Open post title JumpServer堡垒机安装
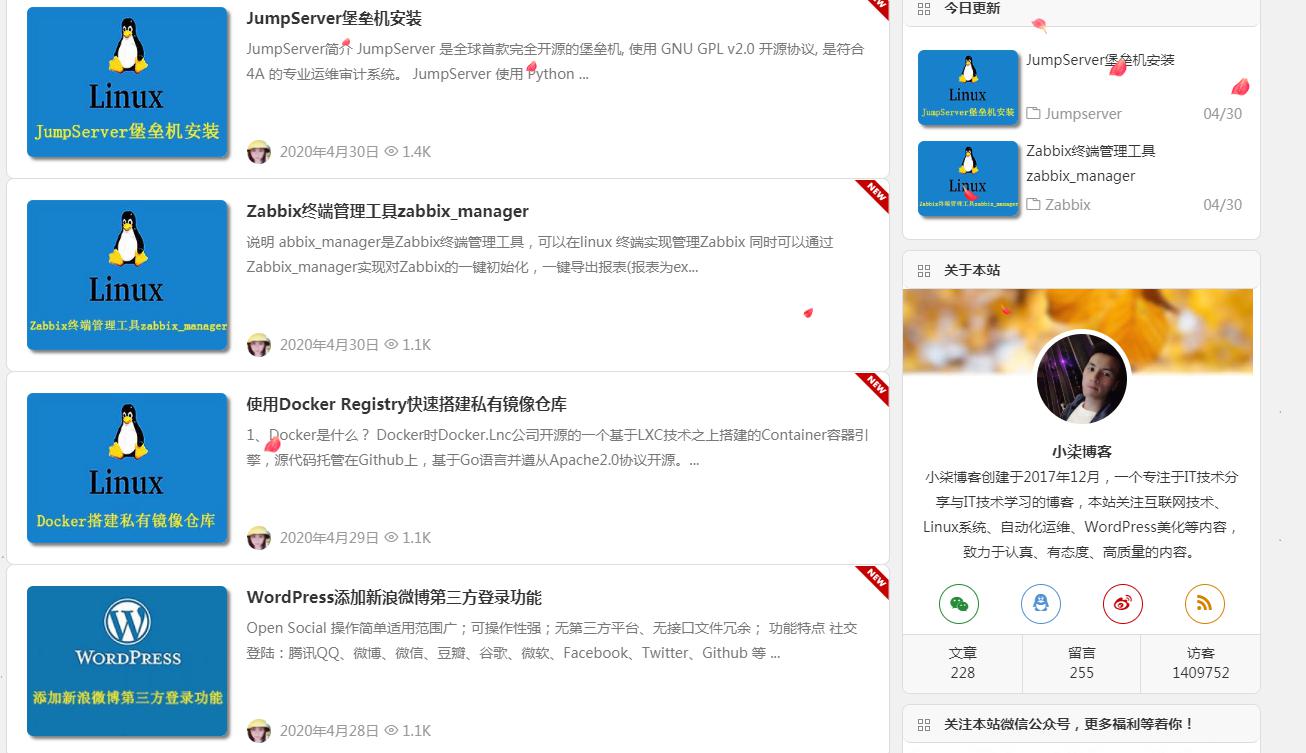1306x753 pixels. [334, 18]
